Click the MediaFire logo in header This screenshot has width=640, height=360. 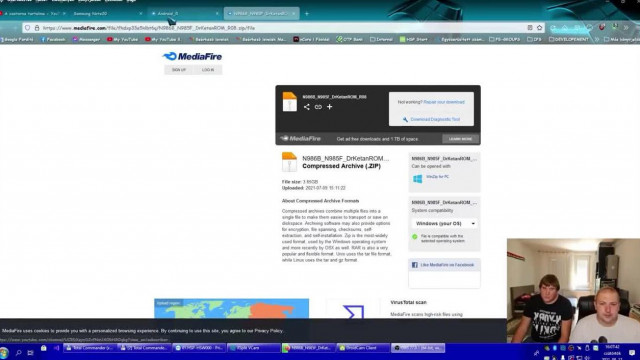[x=192, y=56]
